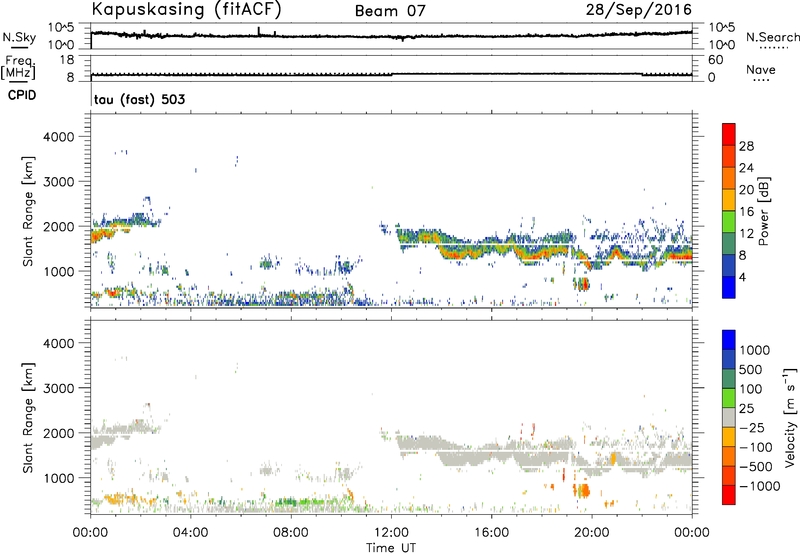The image size is (800, 554).
Task: Click the '04:00' time axis label
Action: [x=190, y=533]
